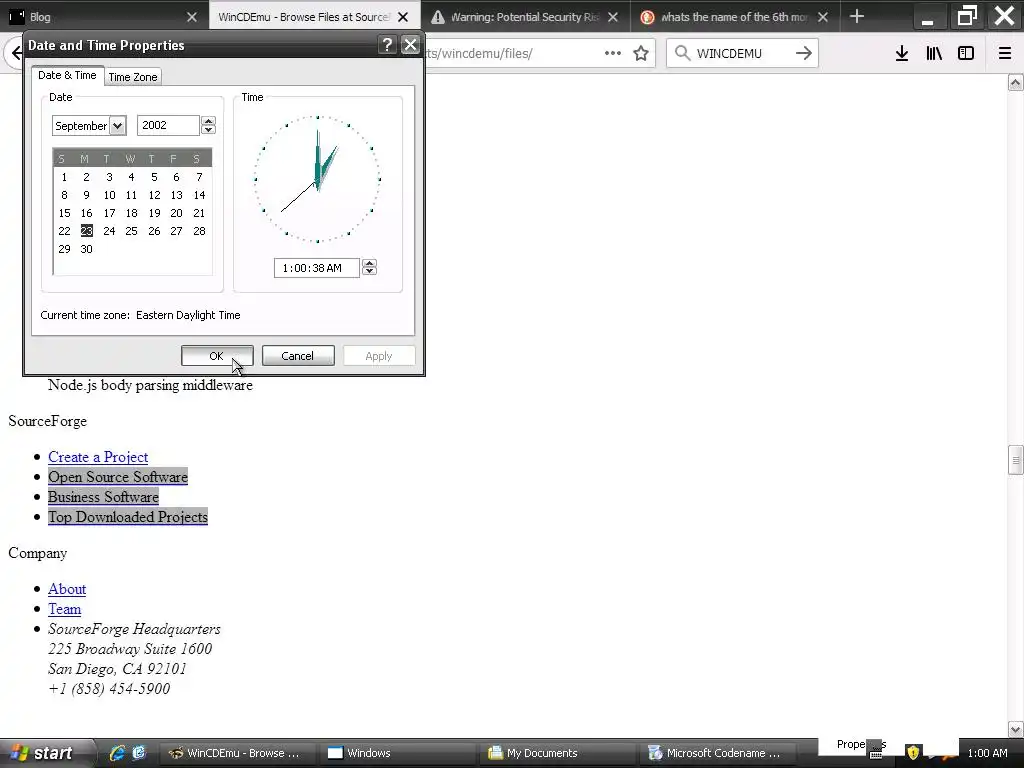Open the Team link

65,609
